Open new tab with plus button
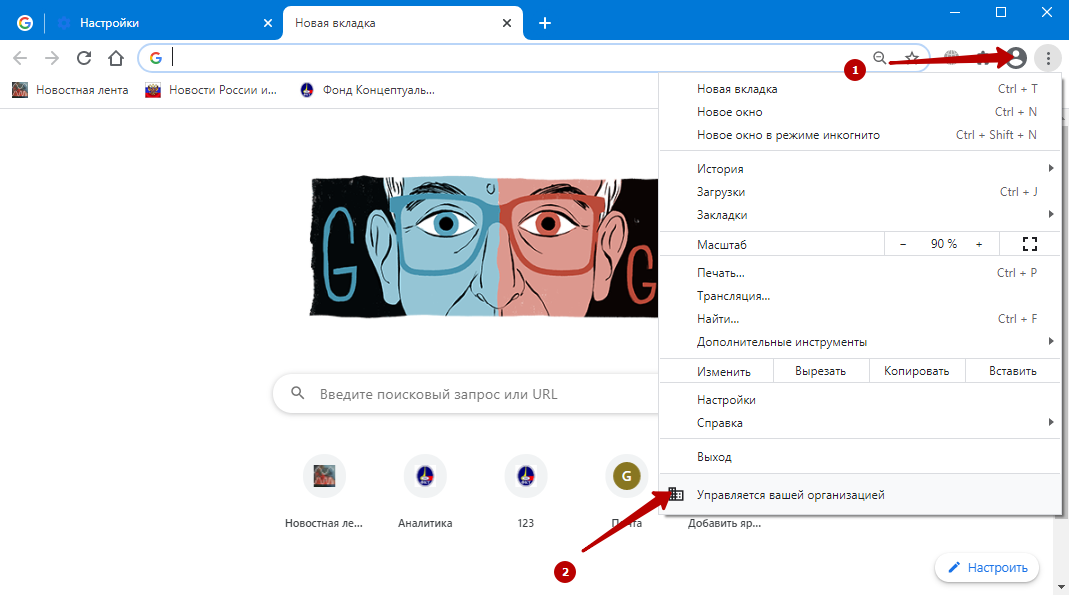The width and height of the screenshot is (1069, 595). [545, 23]
